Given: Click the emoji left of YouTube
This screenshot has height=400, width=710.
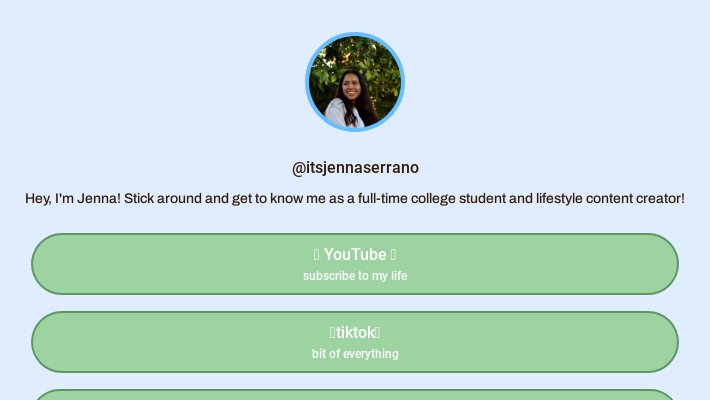Looking at the screenshot, I should [316, 255].
